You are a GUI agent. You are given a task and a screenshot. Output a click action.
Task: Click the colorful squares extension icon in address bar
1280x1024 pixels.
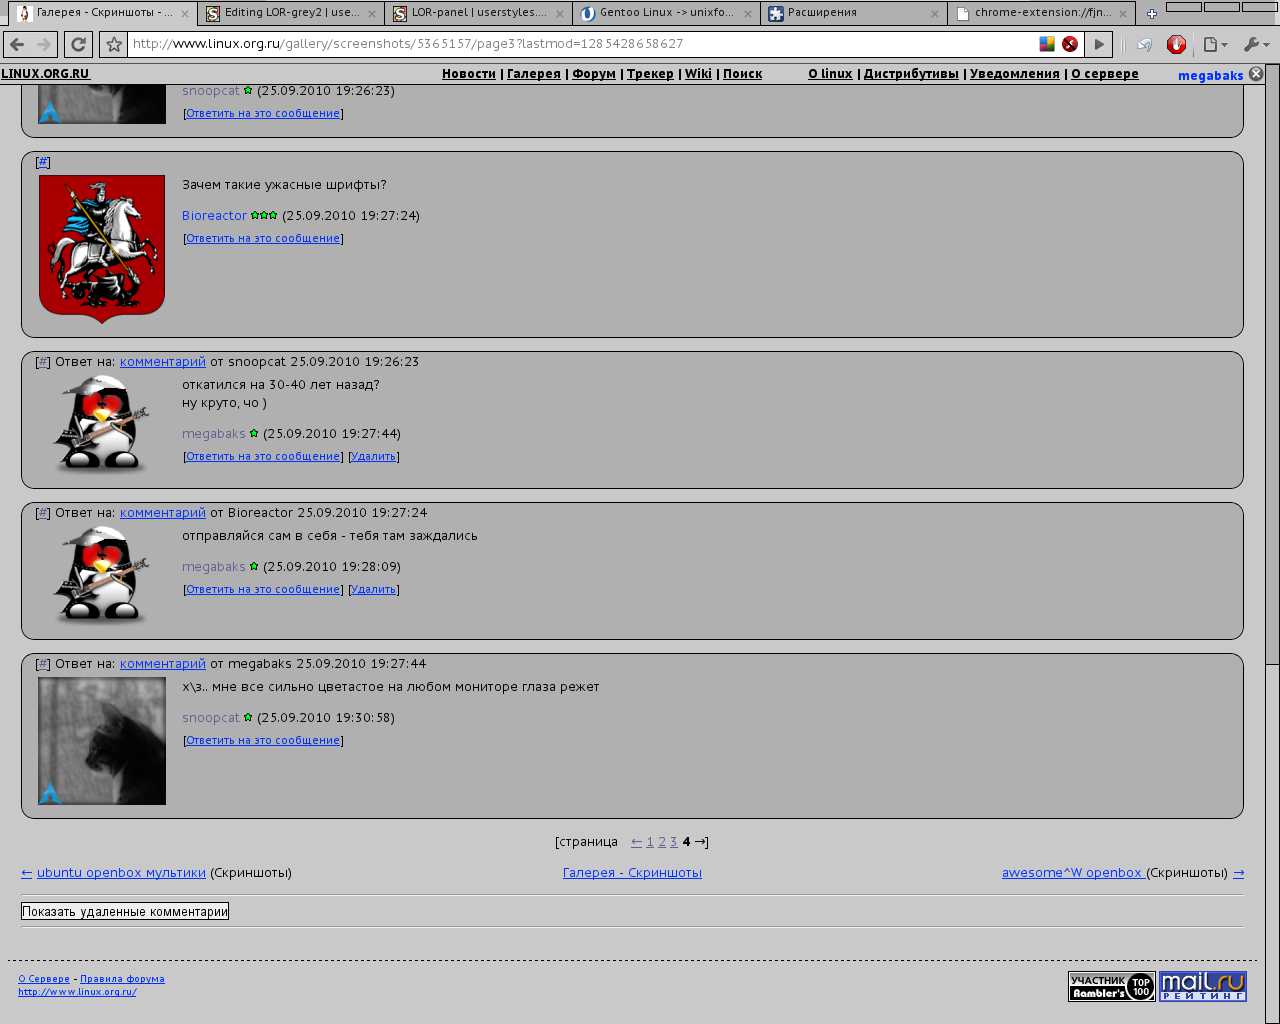pyautogui.click(x=1047, y=44)
